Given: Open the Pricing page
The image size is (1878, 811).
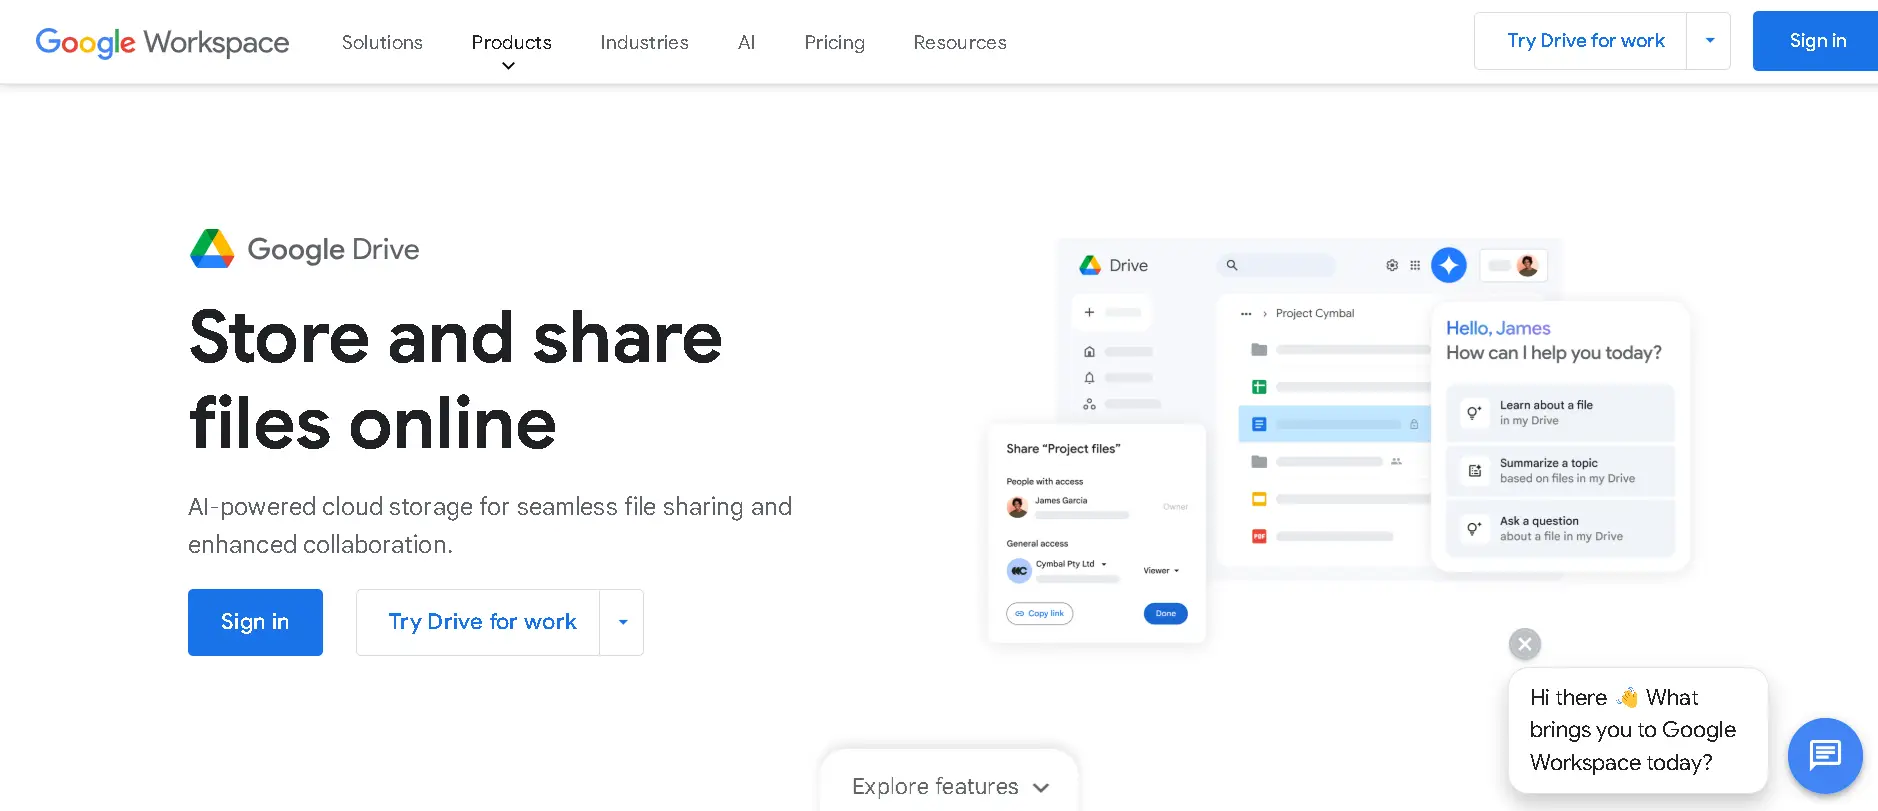Looking at the screenshot, I should coord(834,42).
